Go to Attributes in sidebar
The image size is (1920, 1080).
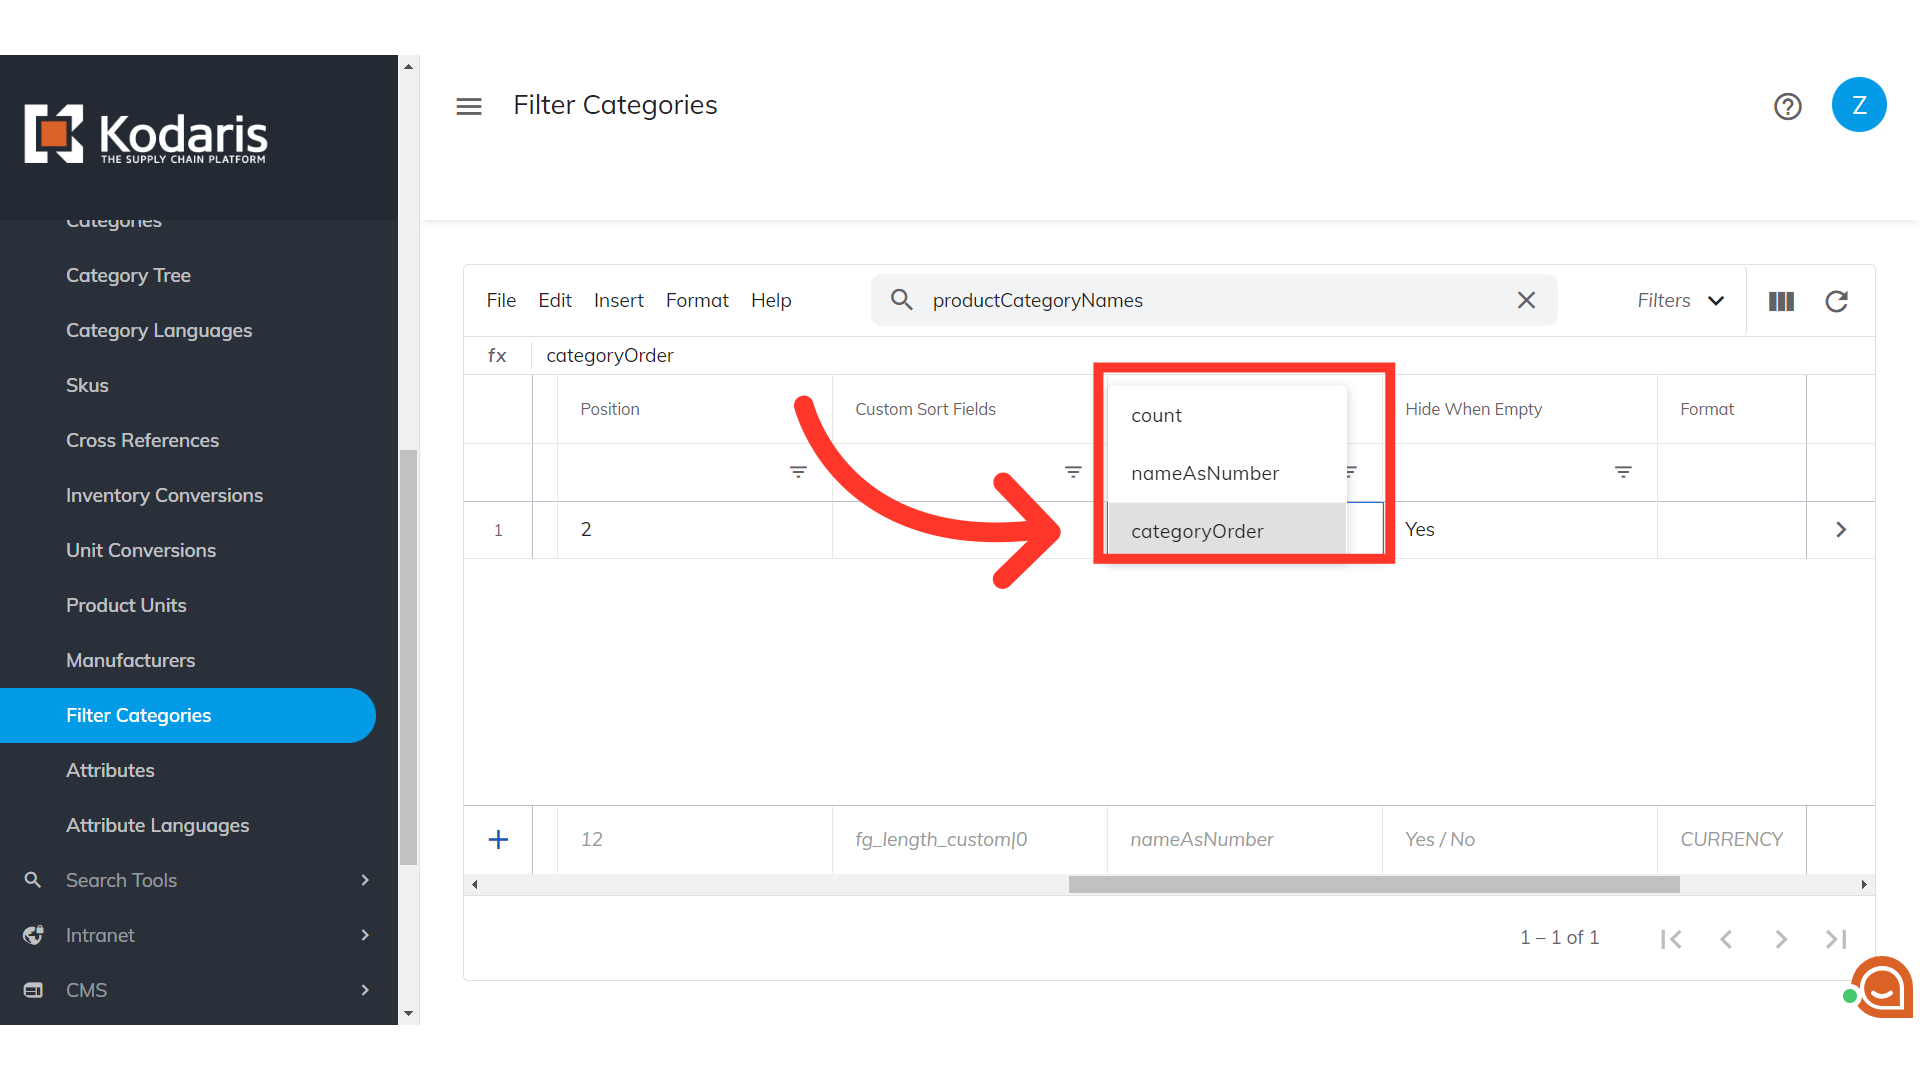[x=110, y=770]
